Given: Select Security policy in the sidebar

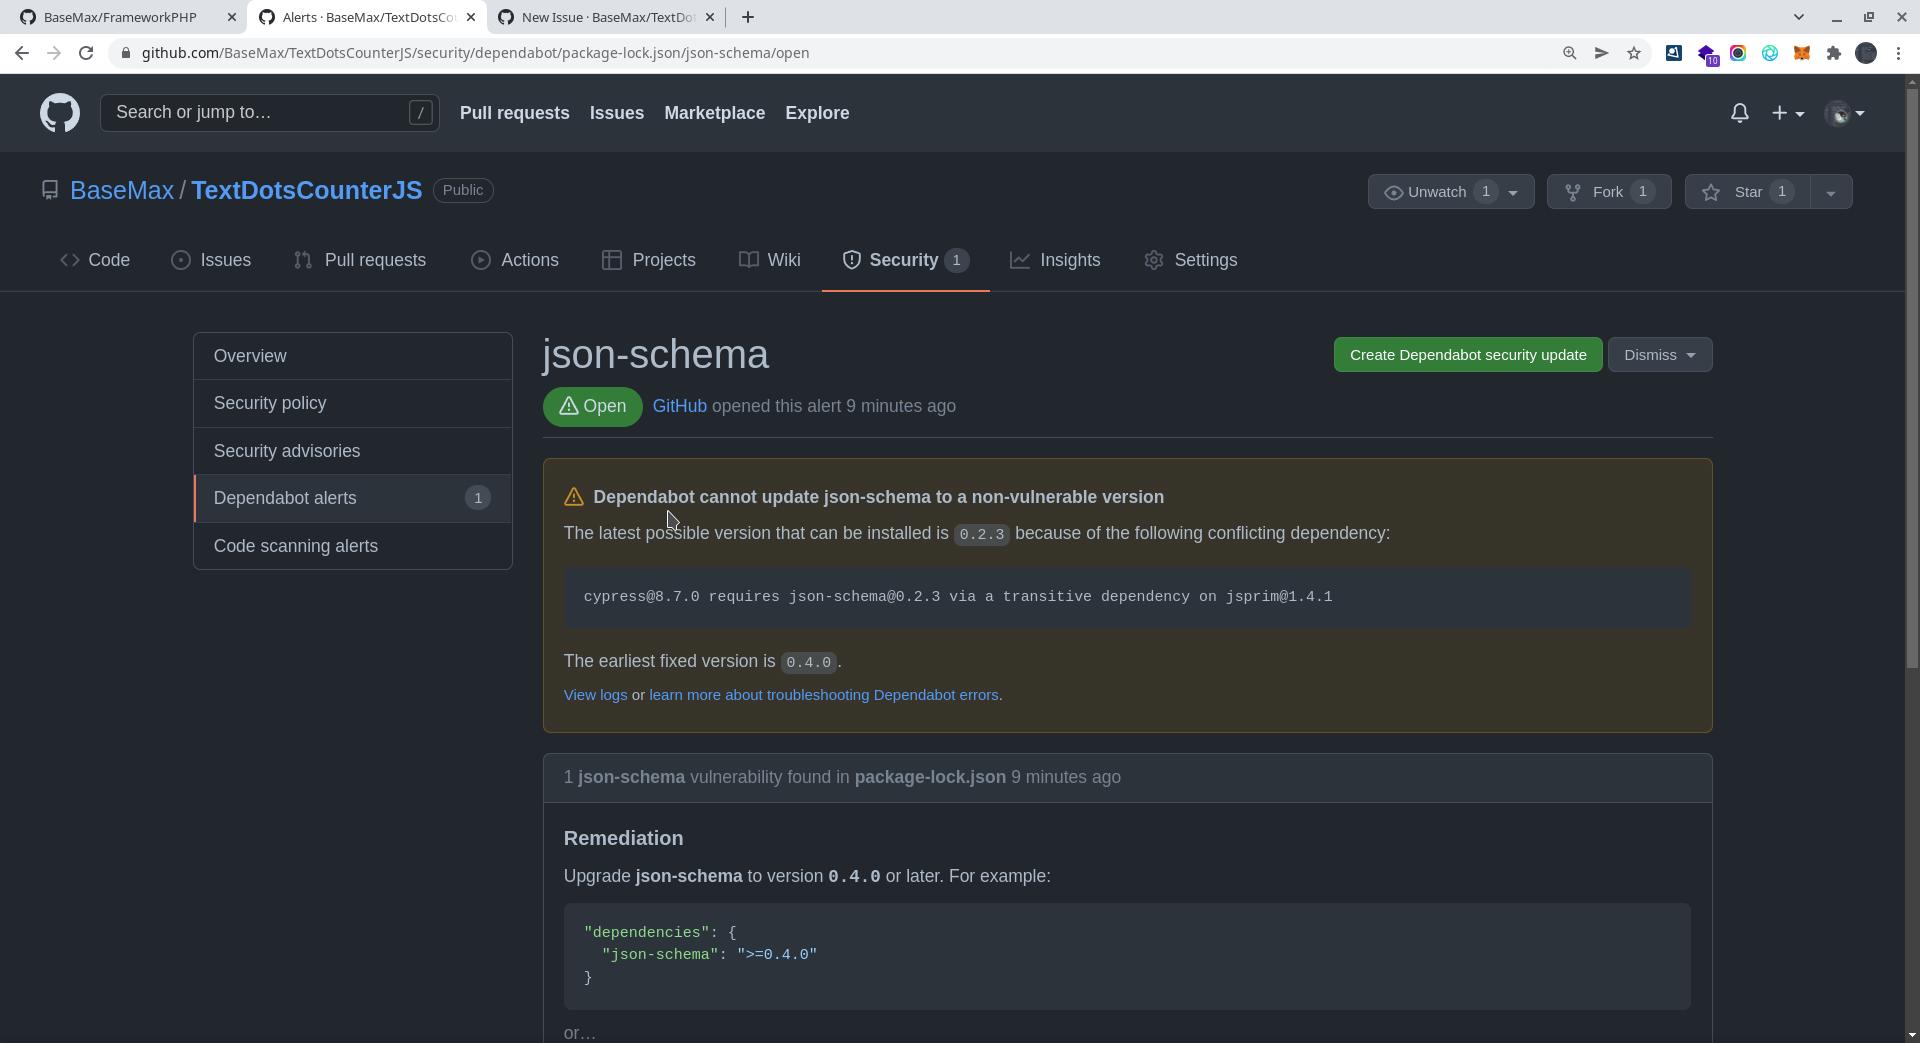Looking at the screenshot, I should pos(353,403).
